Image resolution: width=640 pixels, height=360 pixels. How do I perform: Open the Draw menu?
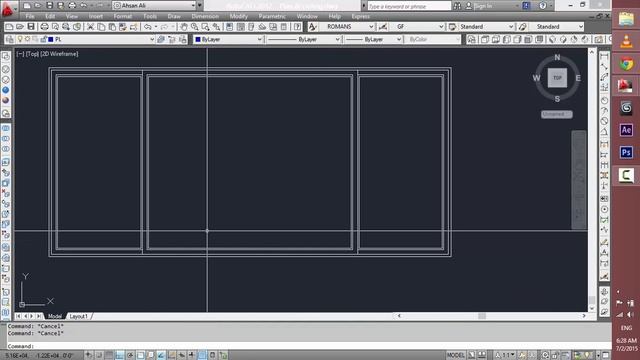tap(174, 16)
